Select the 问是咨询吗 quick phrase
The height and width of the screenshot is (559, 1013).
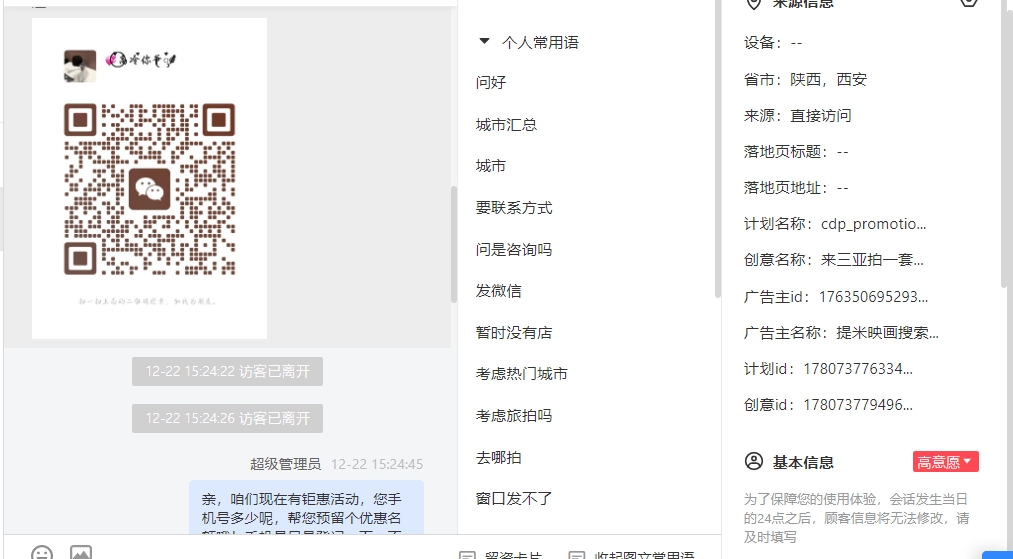click(x=514, y=249)
